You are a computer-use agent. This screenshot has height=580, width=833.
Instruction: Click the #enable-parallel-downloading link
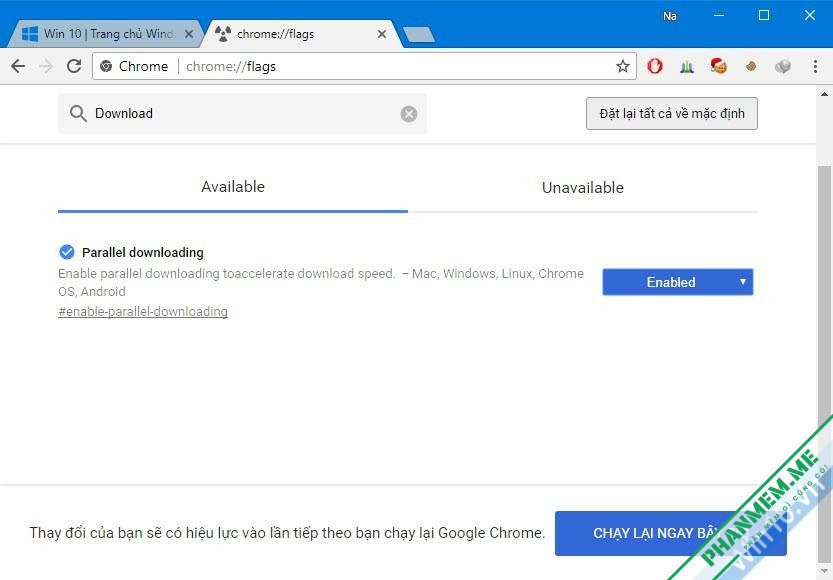click(143, 312)
